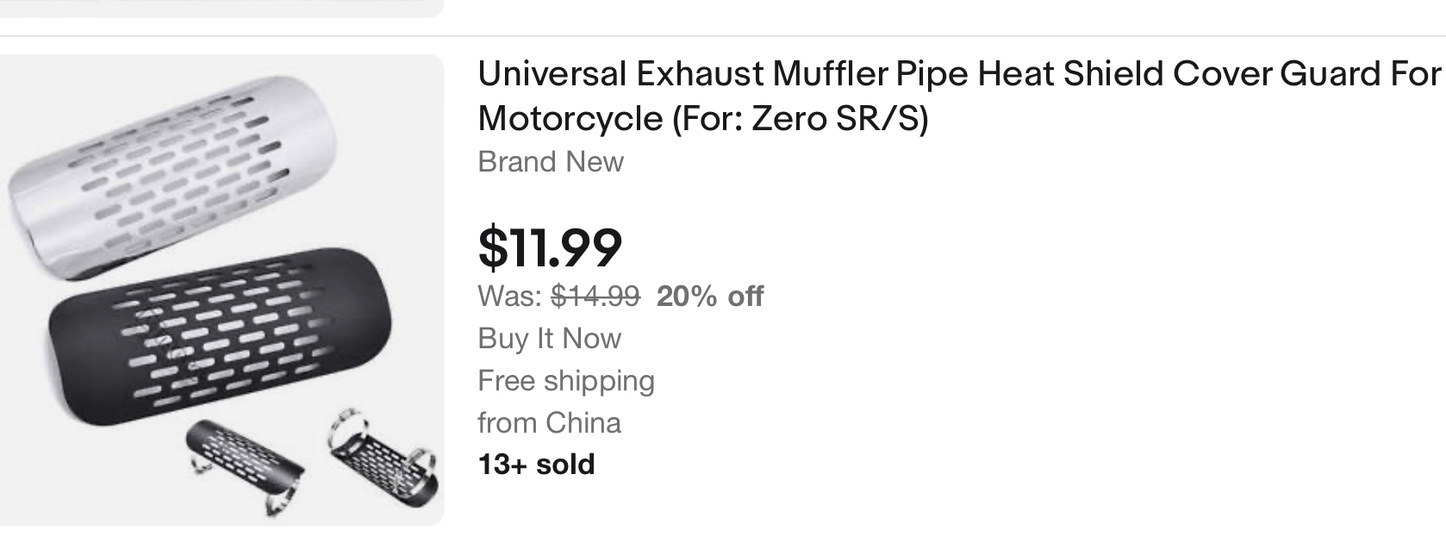This screenshot has height=543, width=1446.
Task: Click the from China location text
Action: (549, 422)
